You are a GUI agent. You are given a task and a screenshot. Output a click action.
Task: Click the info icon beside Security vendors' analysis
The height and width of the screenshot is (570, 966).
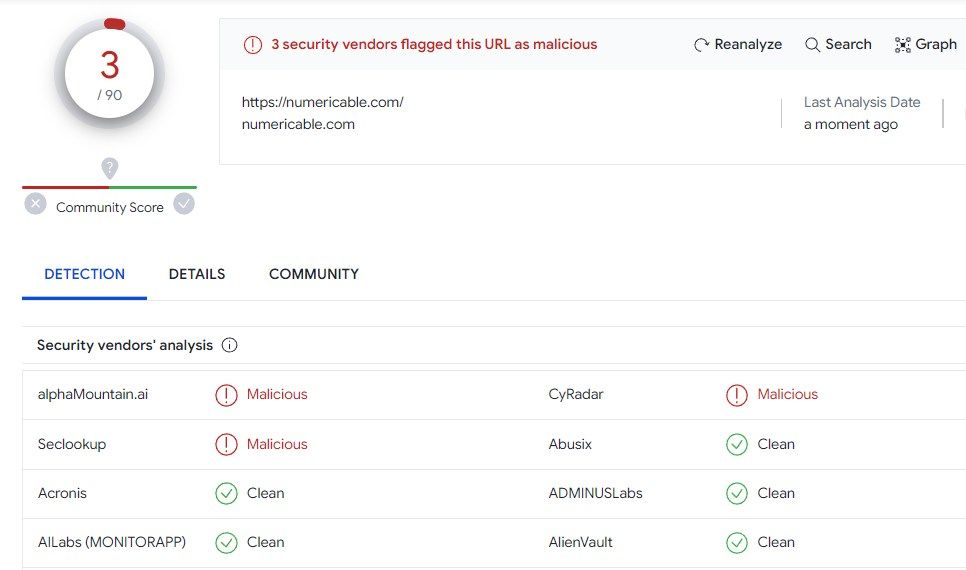229,346
